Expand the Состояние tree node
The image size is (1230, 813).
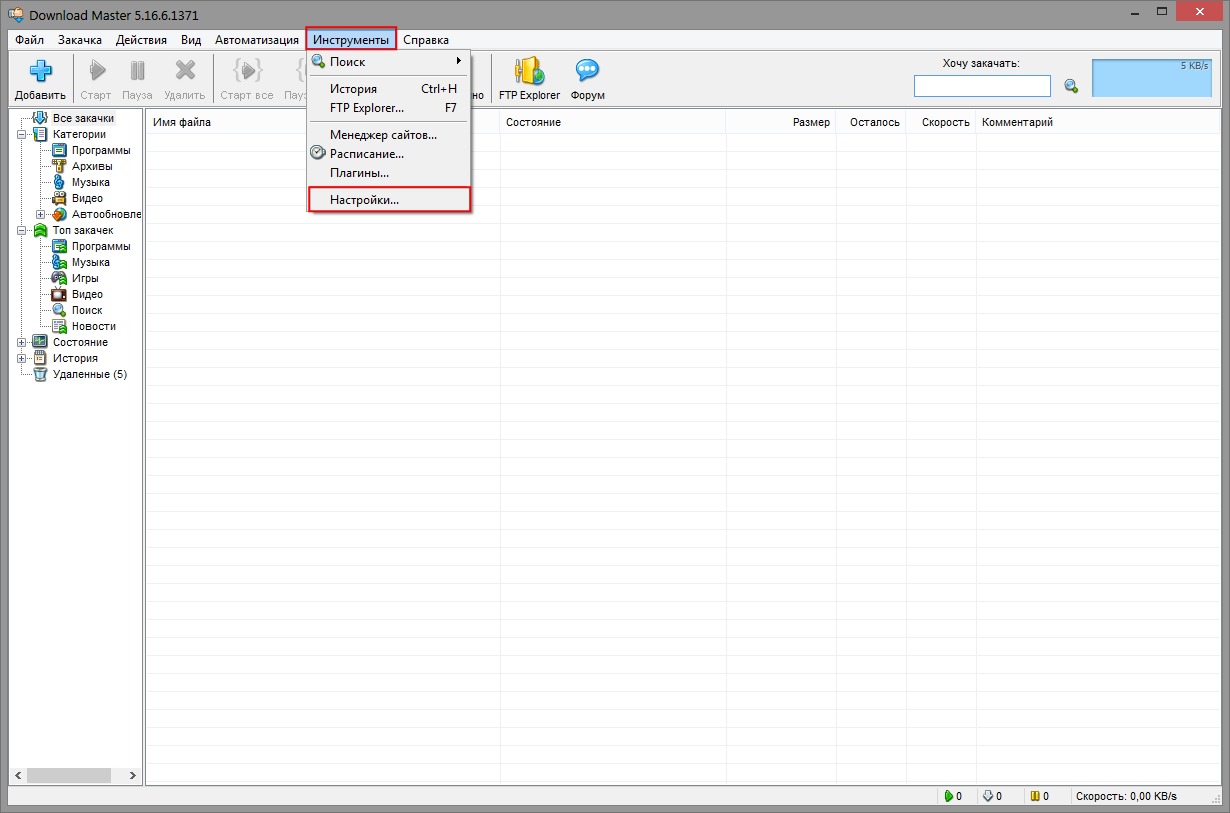(x=21, y=342)
